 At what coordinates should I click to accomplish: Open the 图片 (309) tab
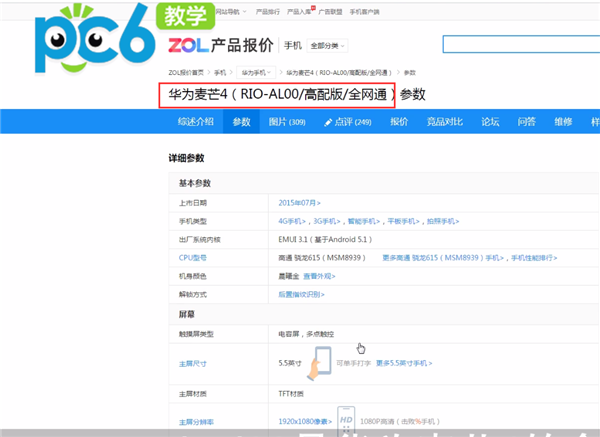pyautogui.click(x=287, y=122)
